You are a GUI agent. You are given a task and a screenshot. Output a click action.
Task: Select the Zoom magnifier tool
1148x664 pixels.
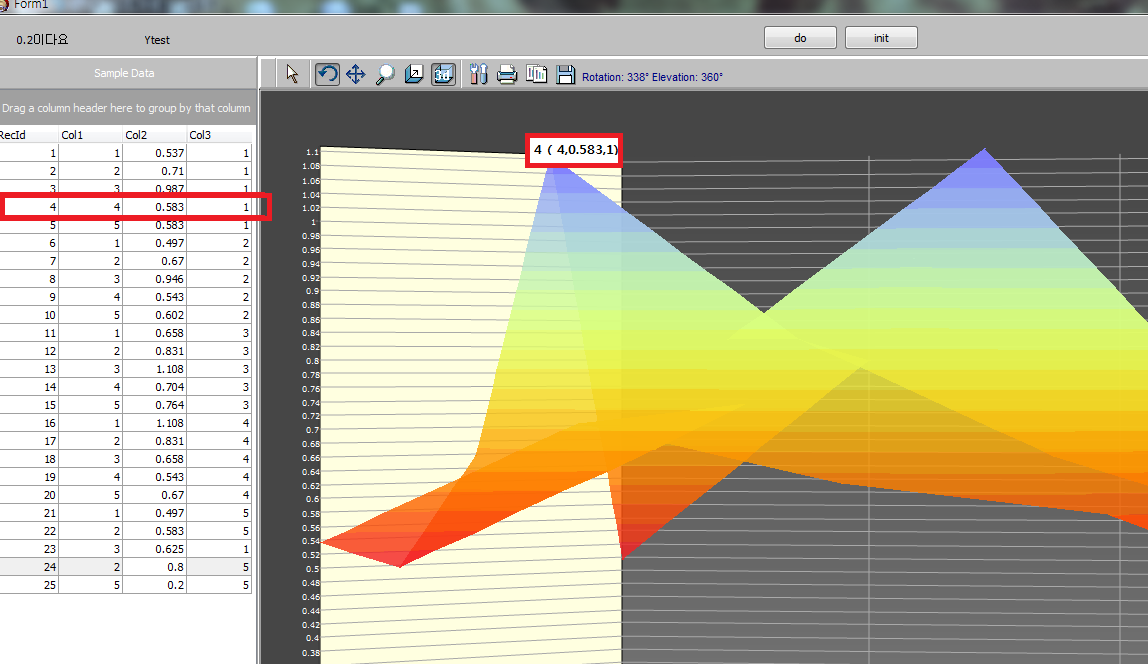pos(385,75)
